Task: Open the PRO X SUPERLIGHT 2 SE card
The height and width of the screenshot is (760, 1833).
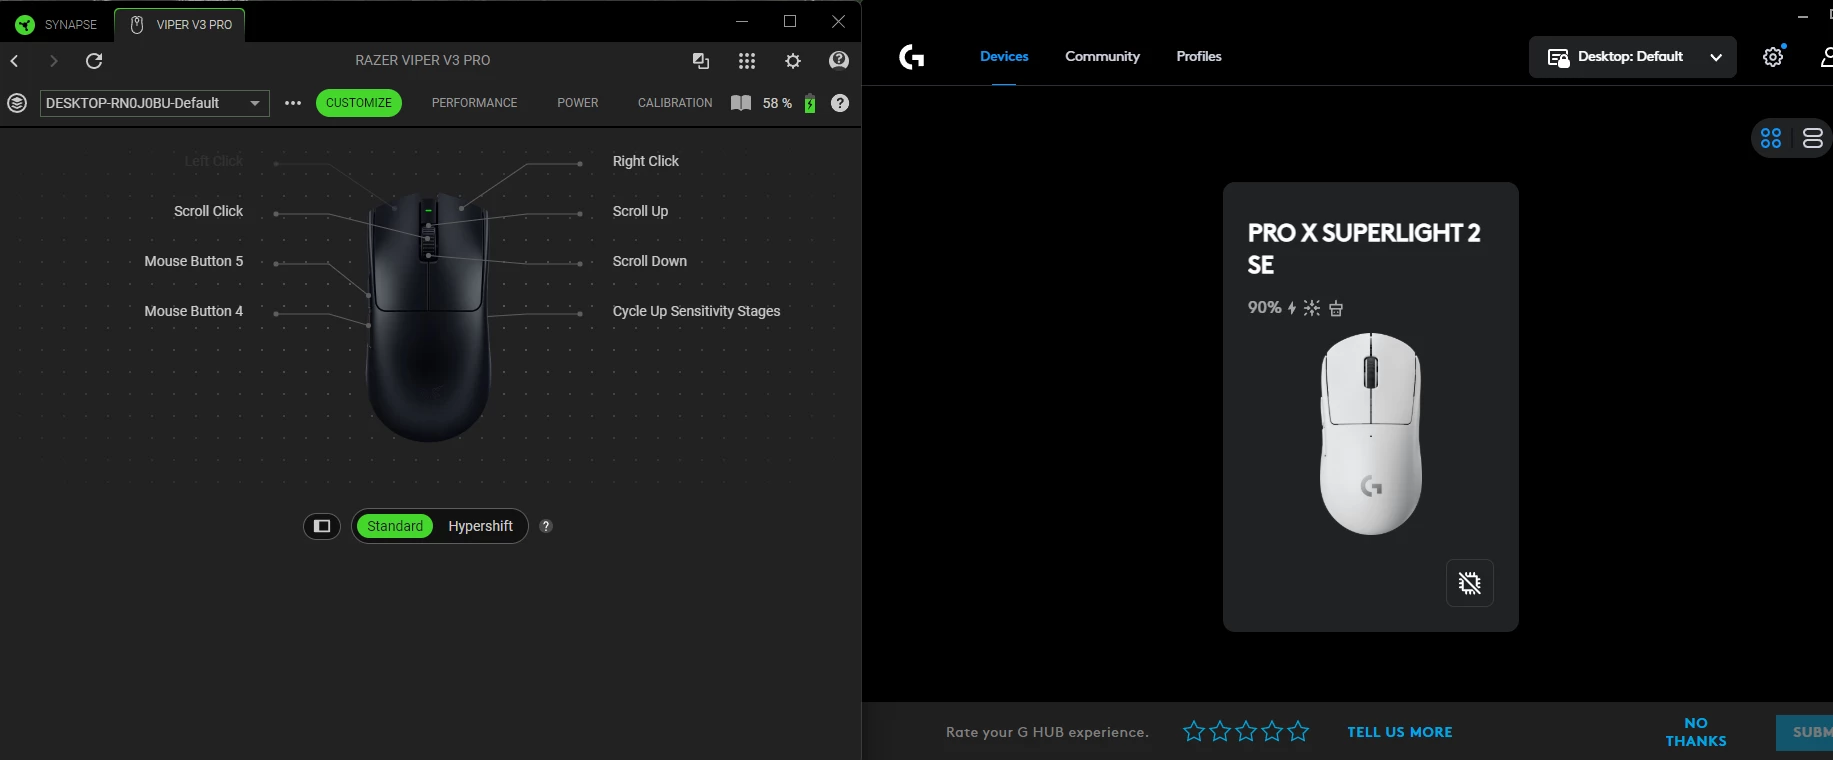Action: click(1371, 407)
